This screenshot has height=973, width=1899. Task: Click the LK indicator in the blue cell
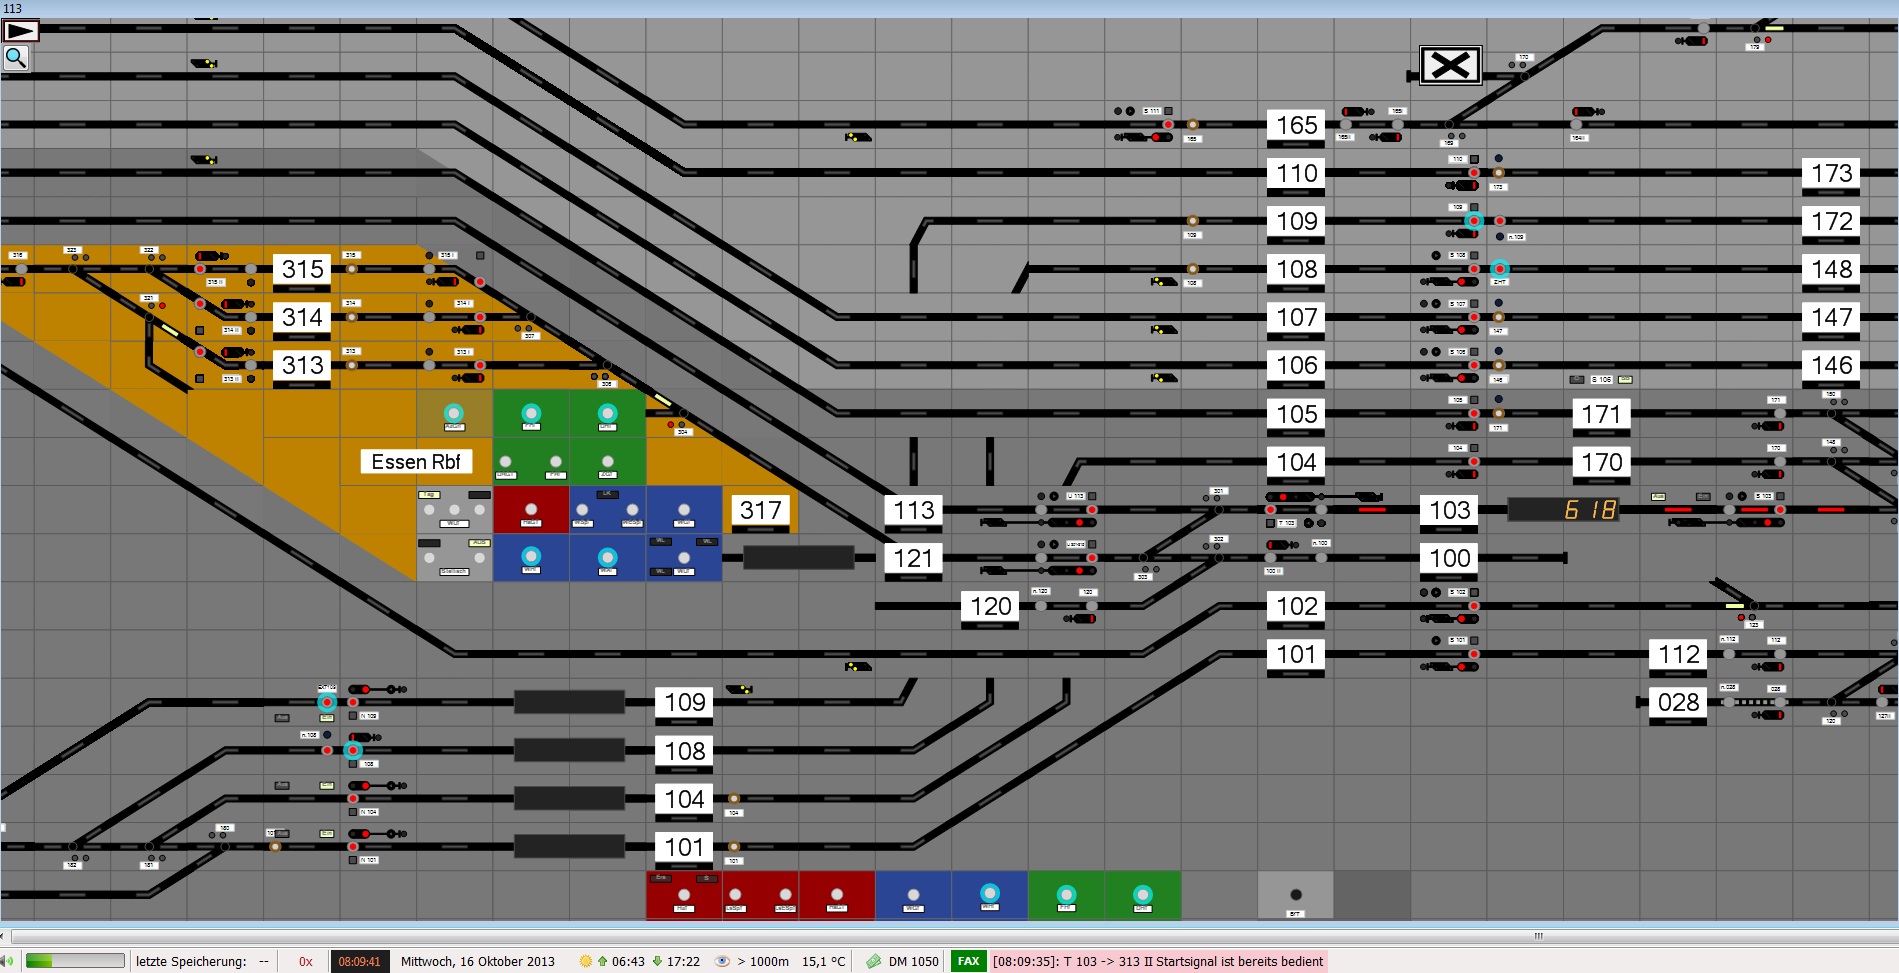pos(607,494)
